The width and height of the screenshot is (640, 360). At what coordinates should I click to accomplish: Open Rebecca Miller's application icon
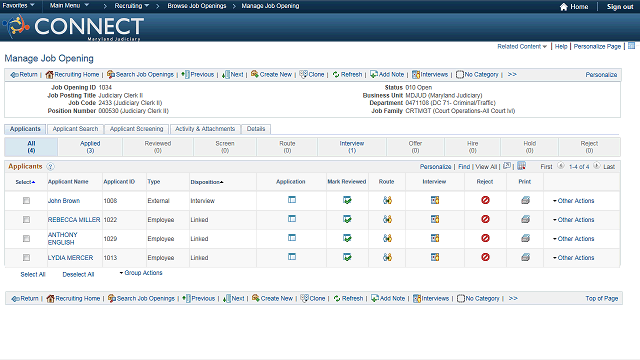292,219
